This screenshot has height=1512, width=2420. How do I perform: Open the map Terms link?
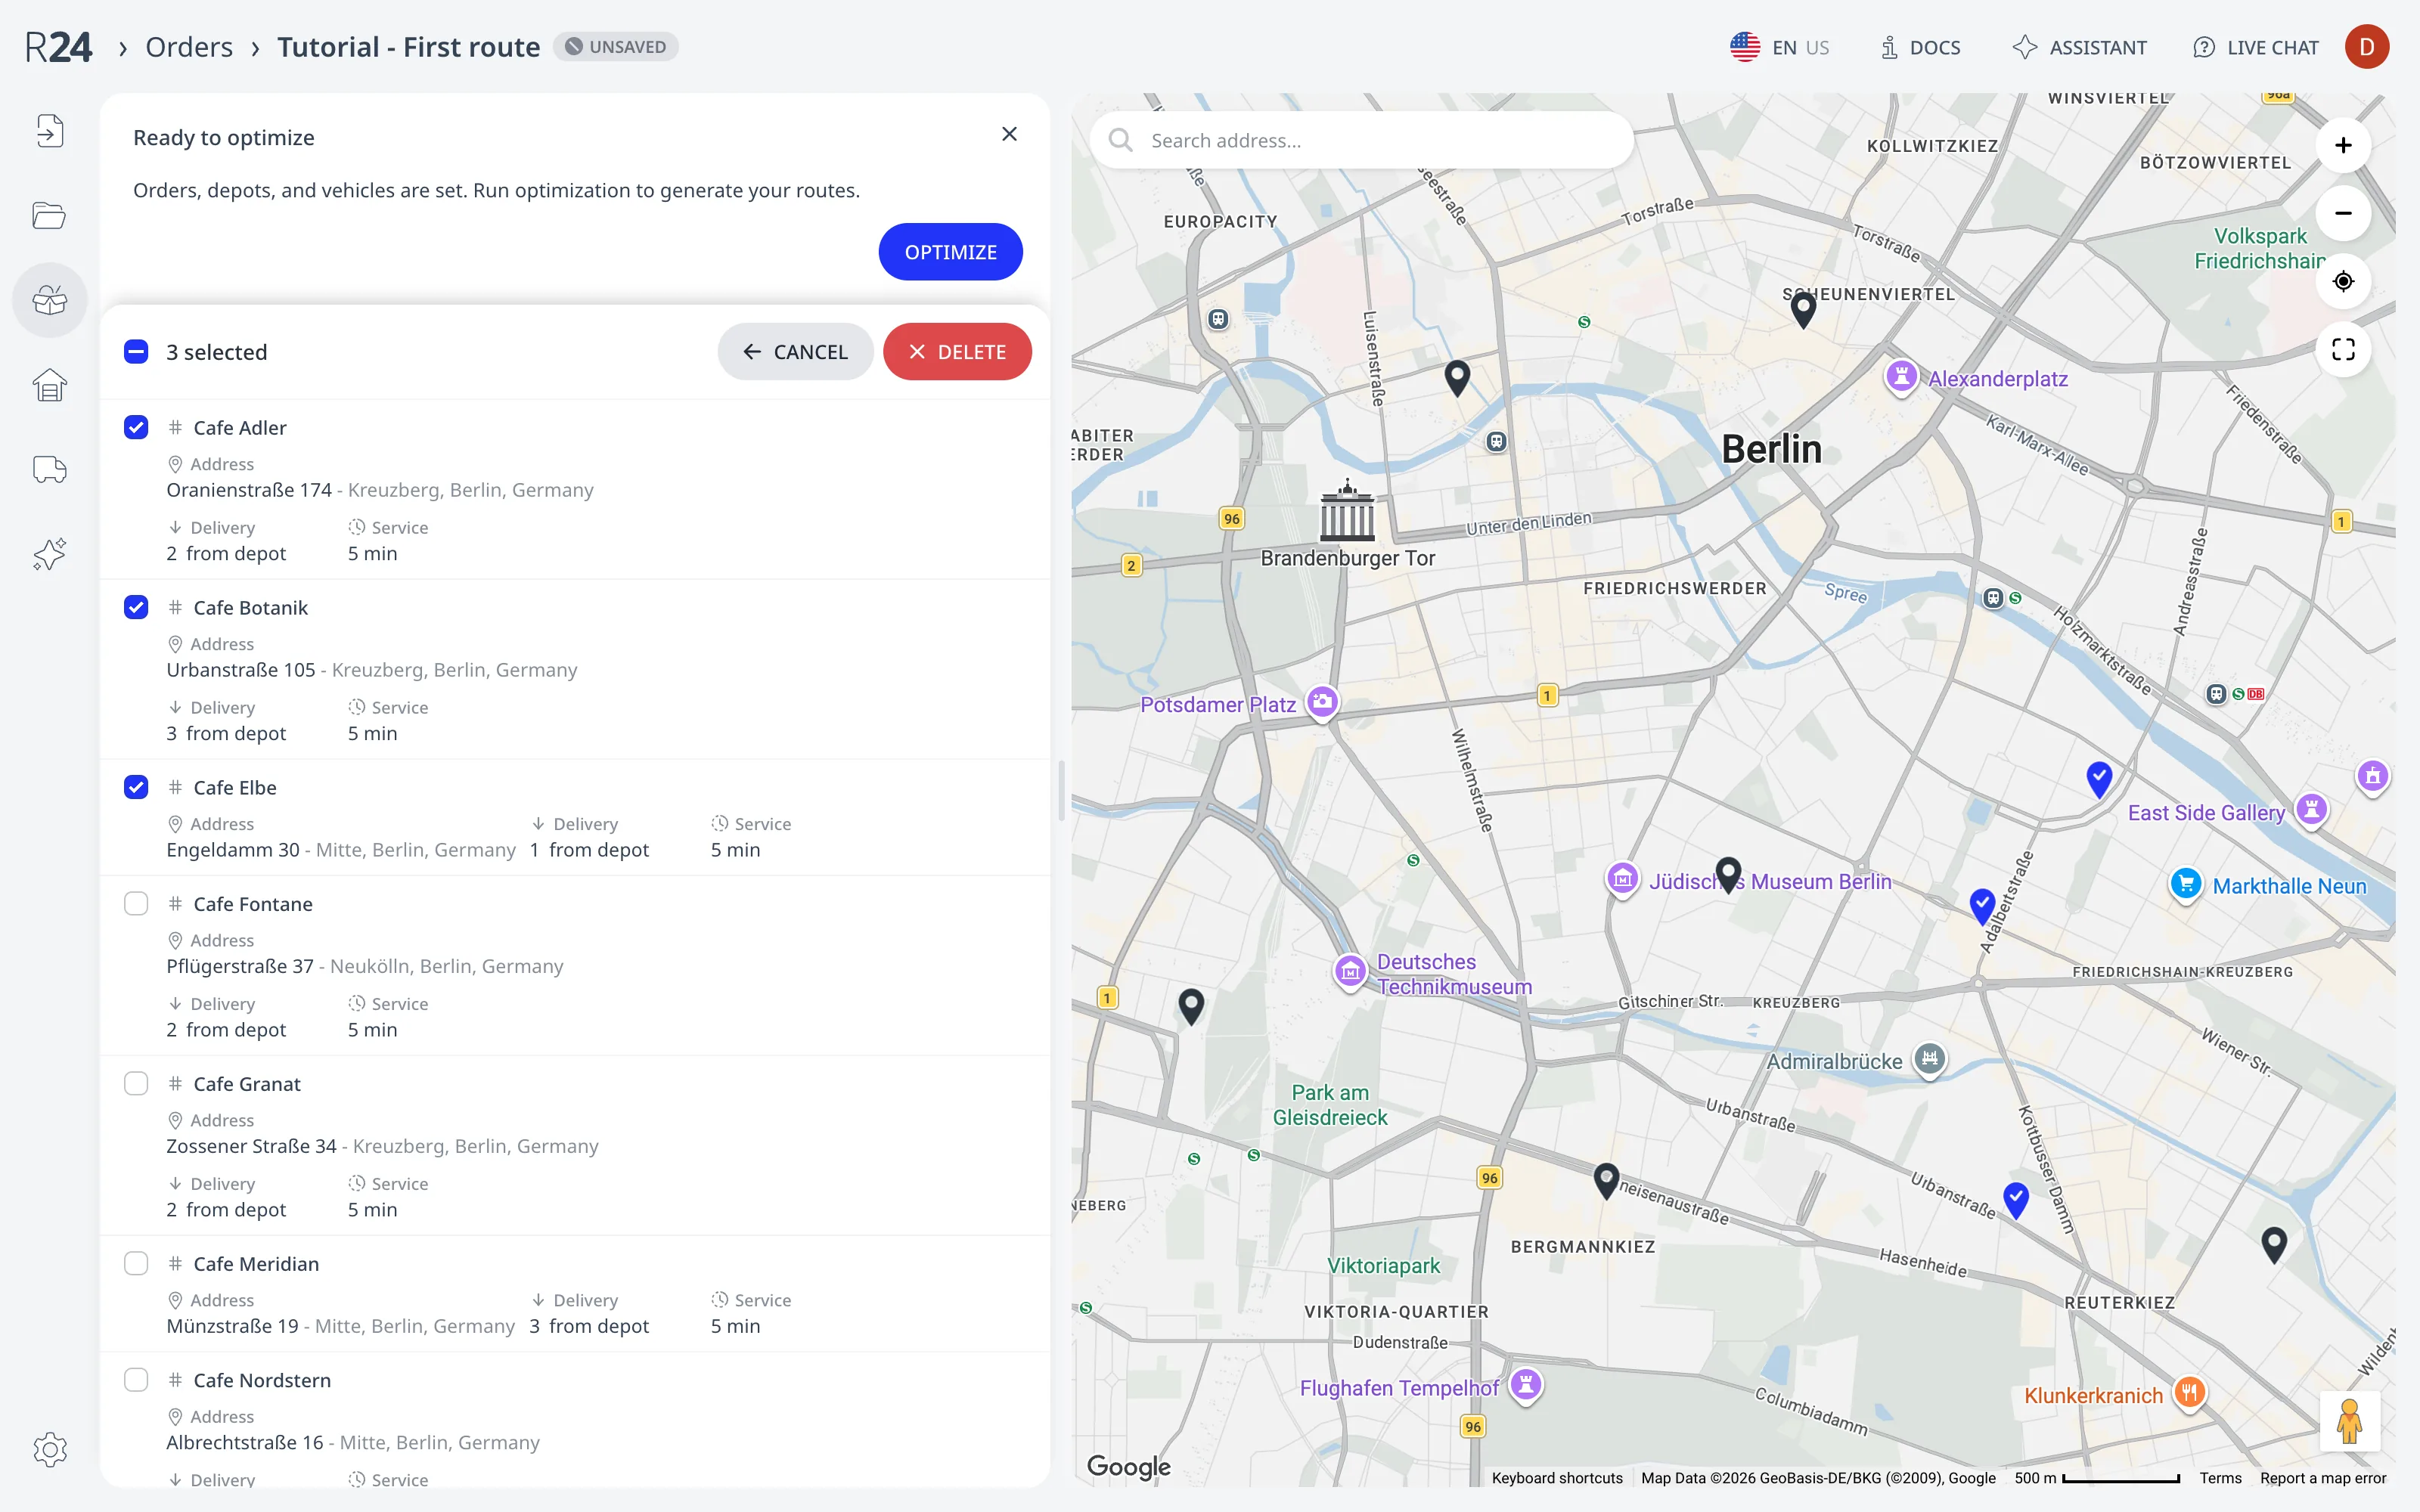[x=2220, y=1478]
